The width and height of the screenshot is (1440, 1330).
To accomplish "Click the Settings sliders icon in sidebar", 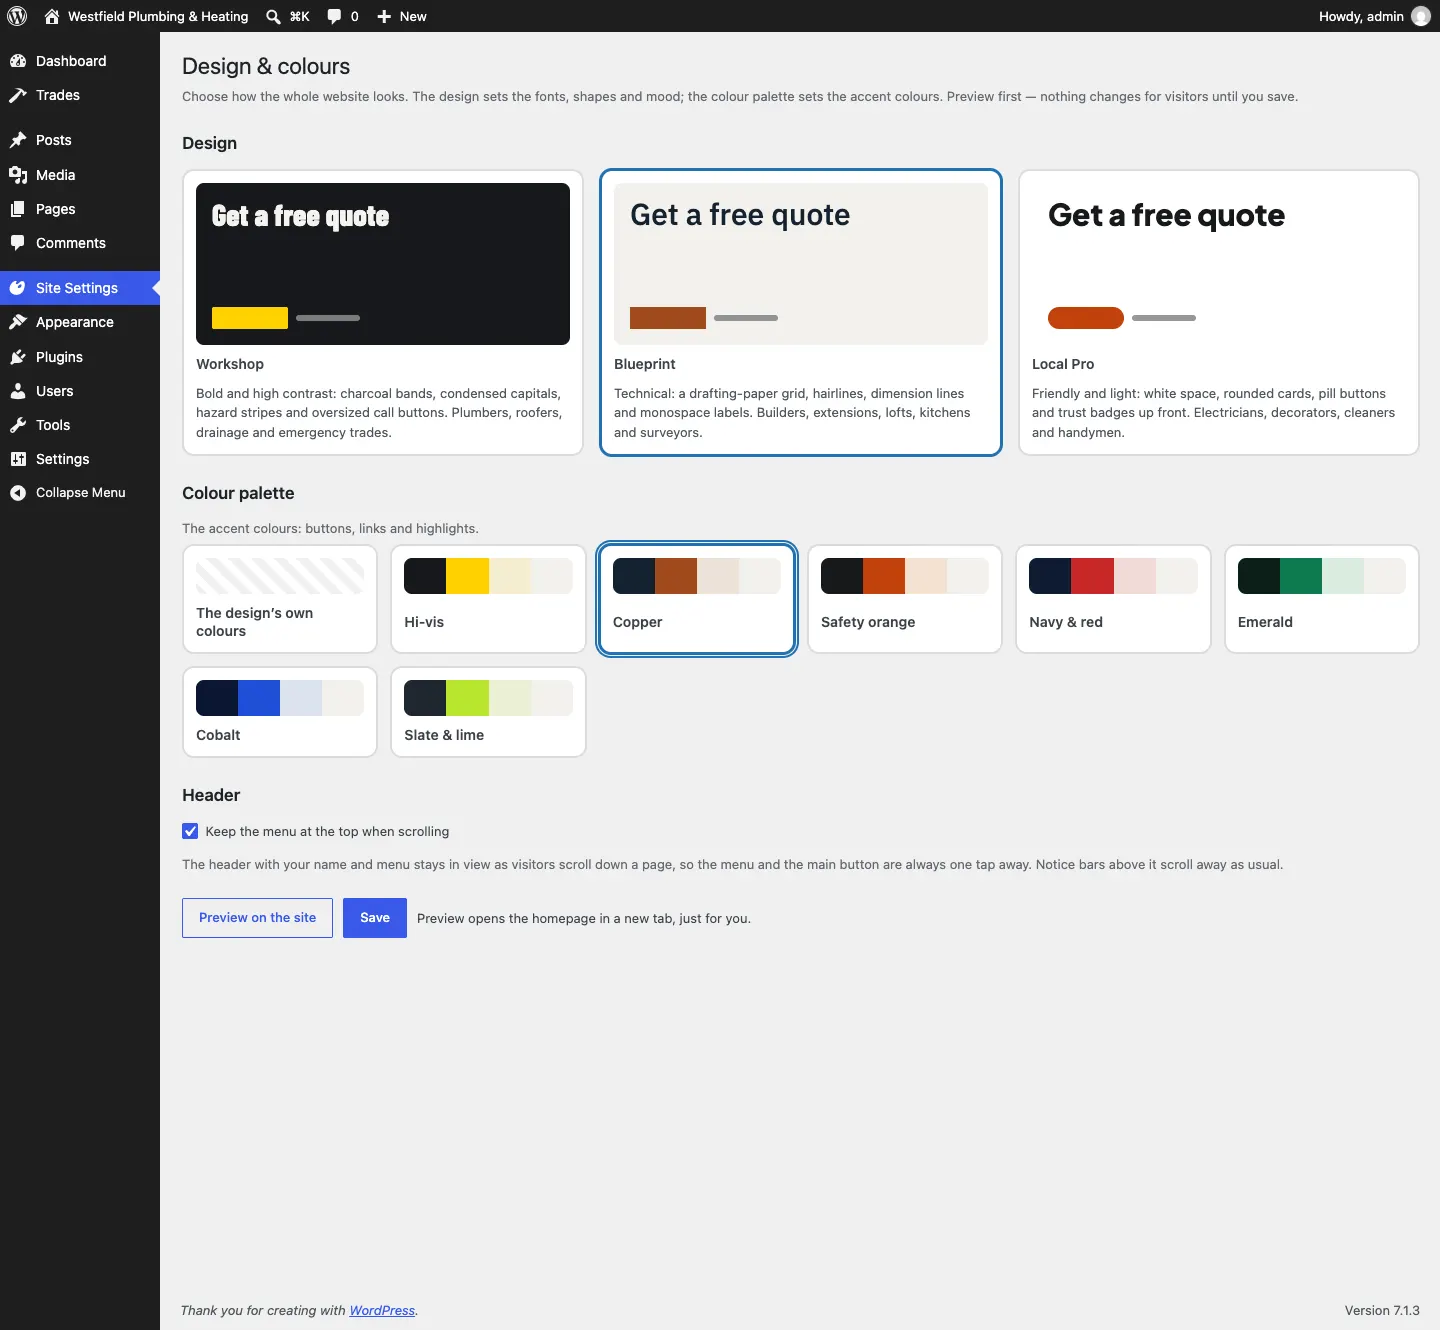I will (17, 459).
